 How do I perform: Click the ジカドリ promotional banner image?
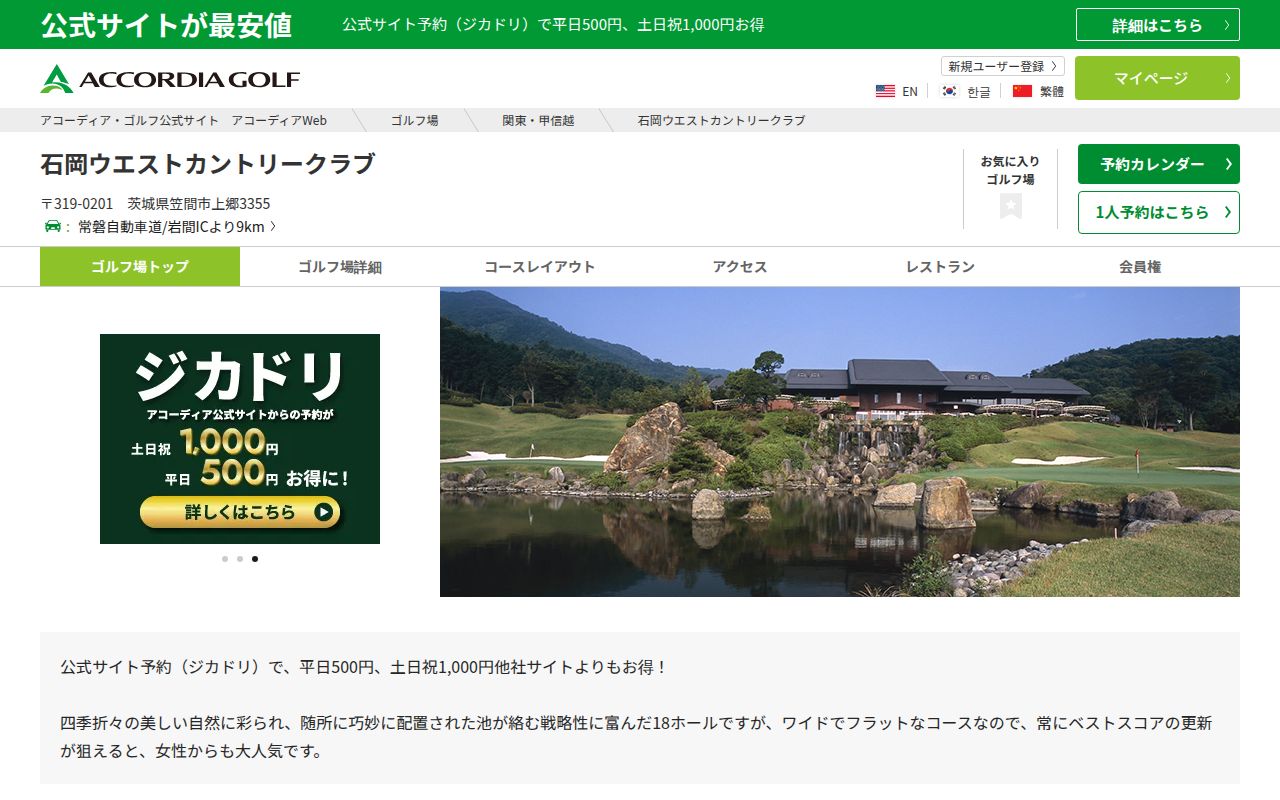pos(240,439)
